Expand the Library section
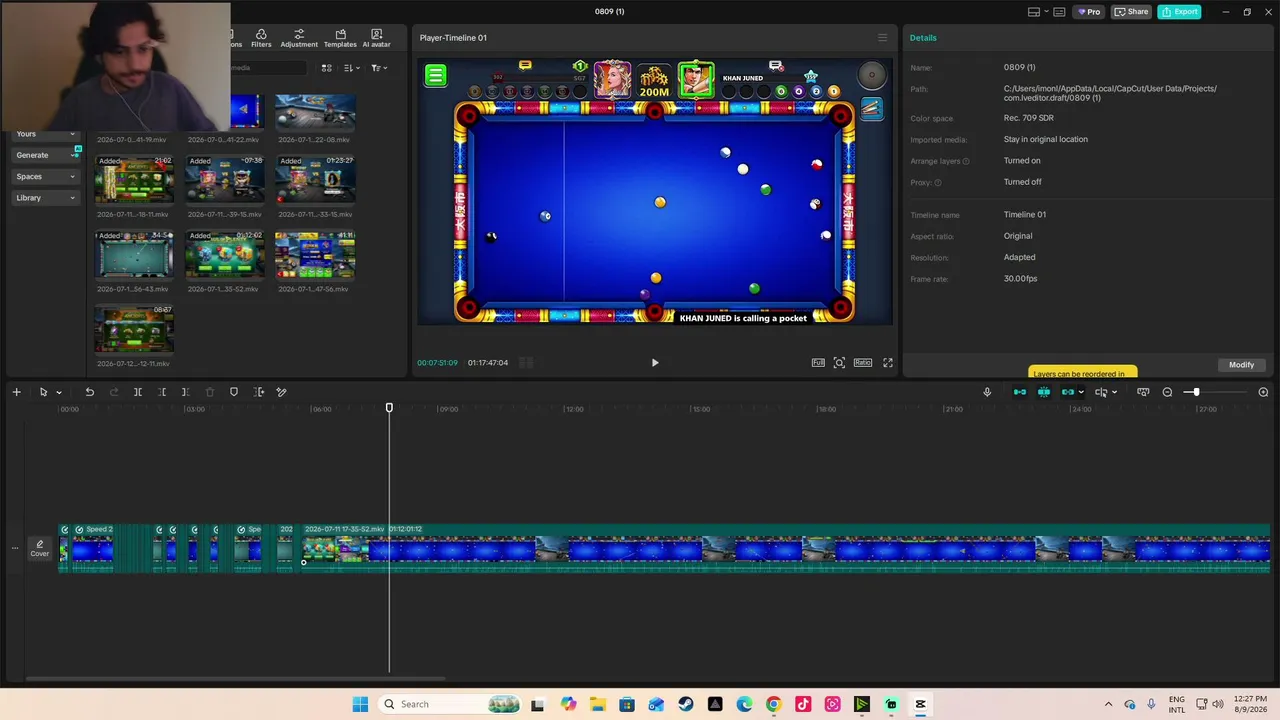The image size is (1280, 720). coord(45,198)
